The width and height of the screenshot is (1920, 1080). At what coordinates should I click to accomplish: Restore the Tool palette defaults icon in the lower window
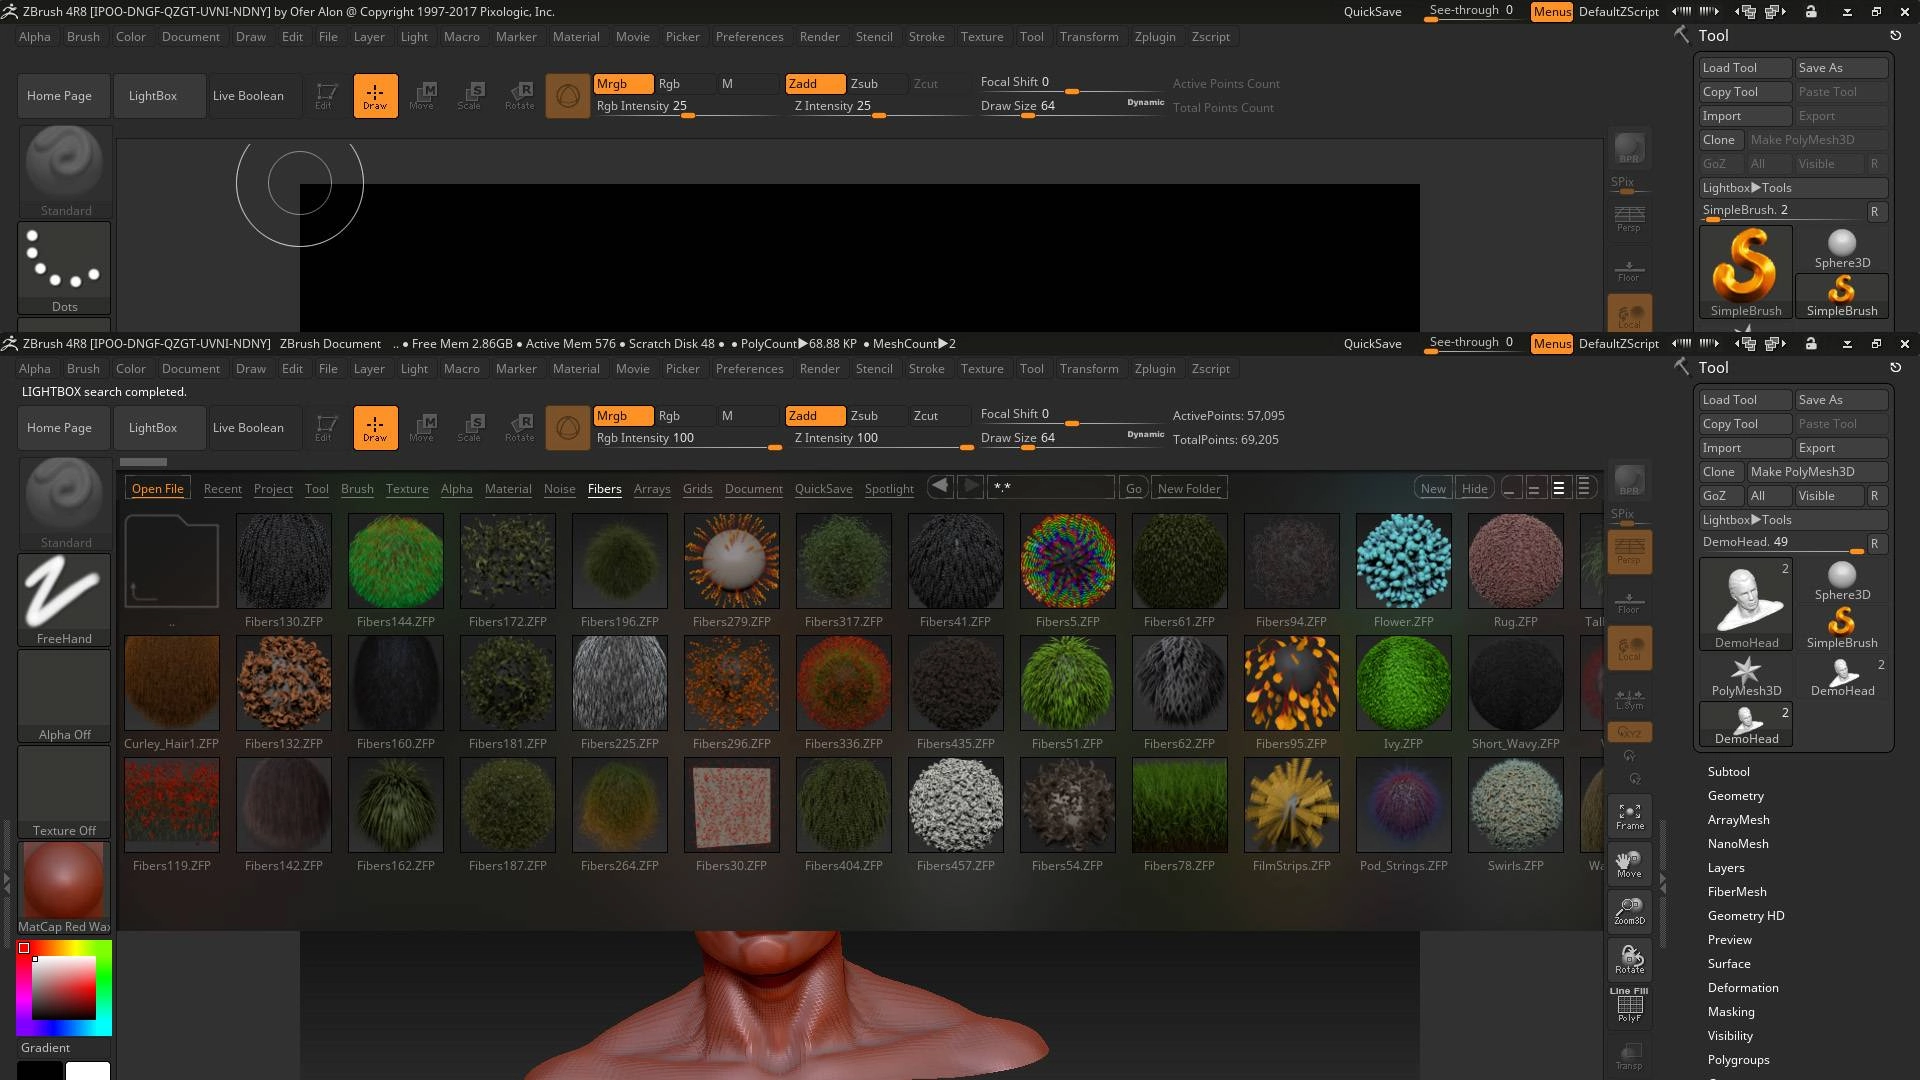(x=1895, y=368)
